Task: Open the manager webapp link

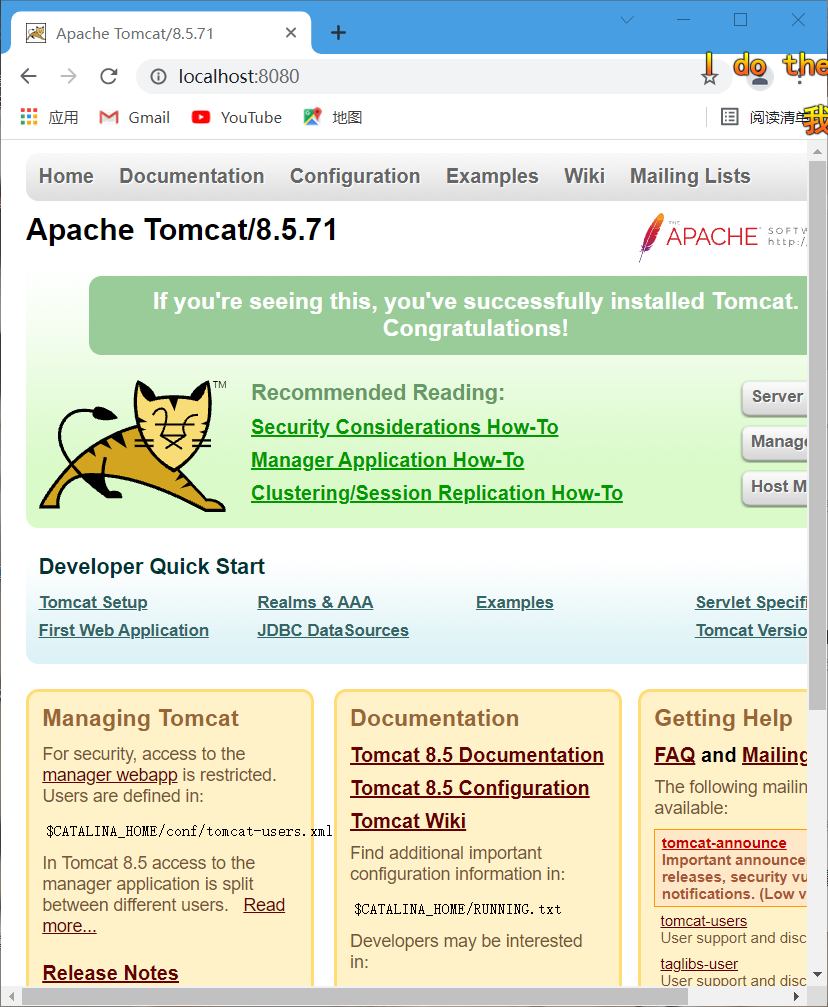Action: point(110,775)
